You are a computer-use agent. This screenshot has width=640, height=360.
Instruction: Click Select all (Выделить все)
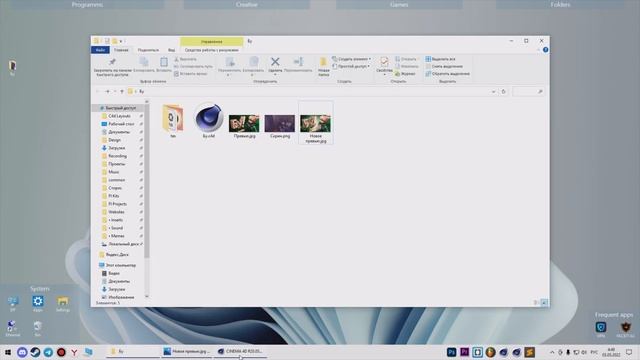(x=440, y=59)
